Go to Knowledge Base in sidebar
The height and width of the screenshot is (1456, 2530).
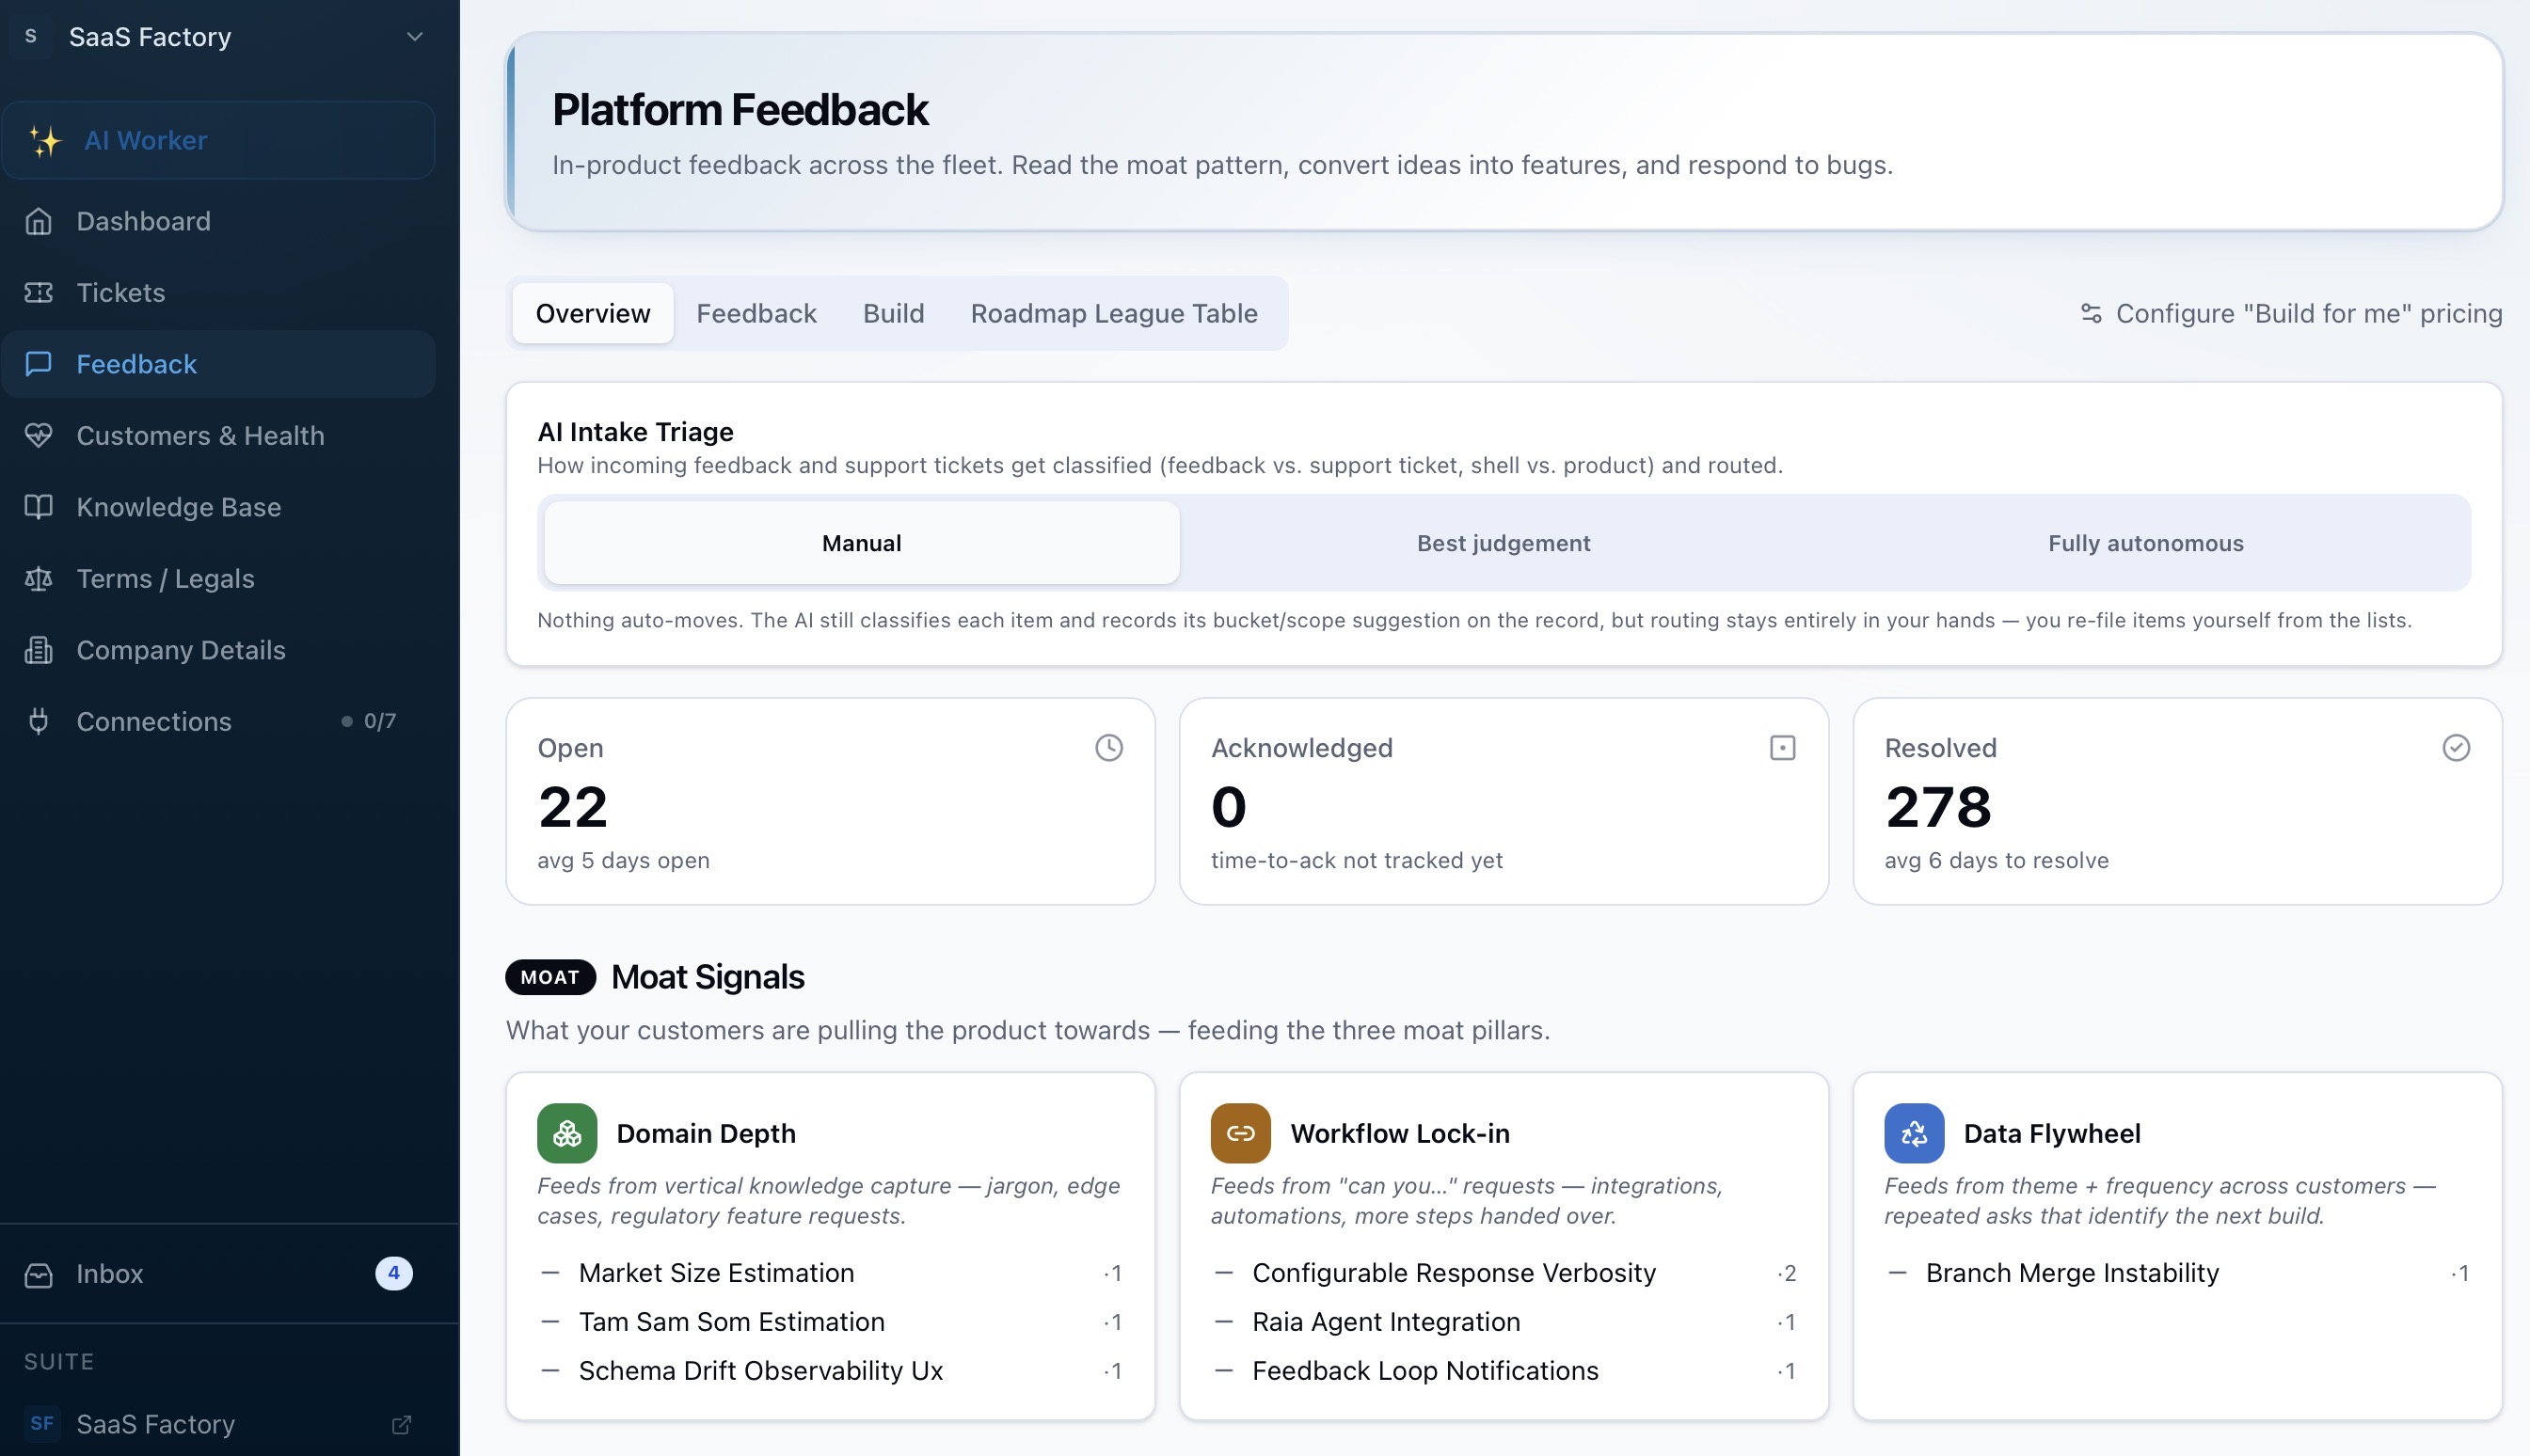click(219, 507)
